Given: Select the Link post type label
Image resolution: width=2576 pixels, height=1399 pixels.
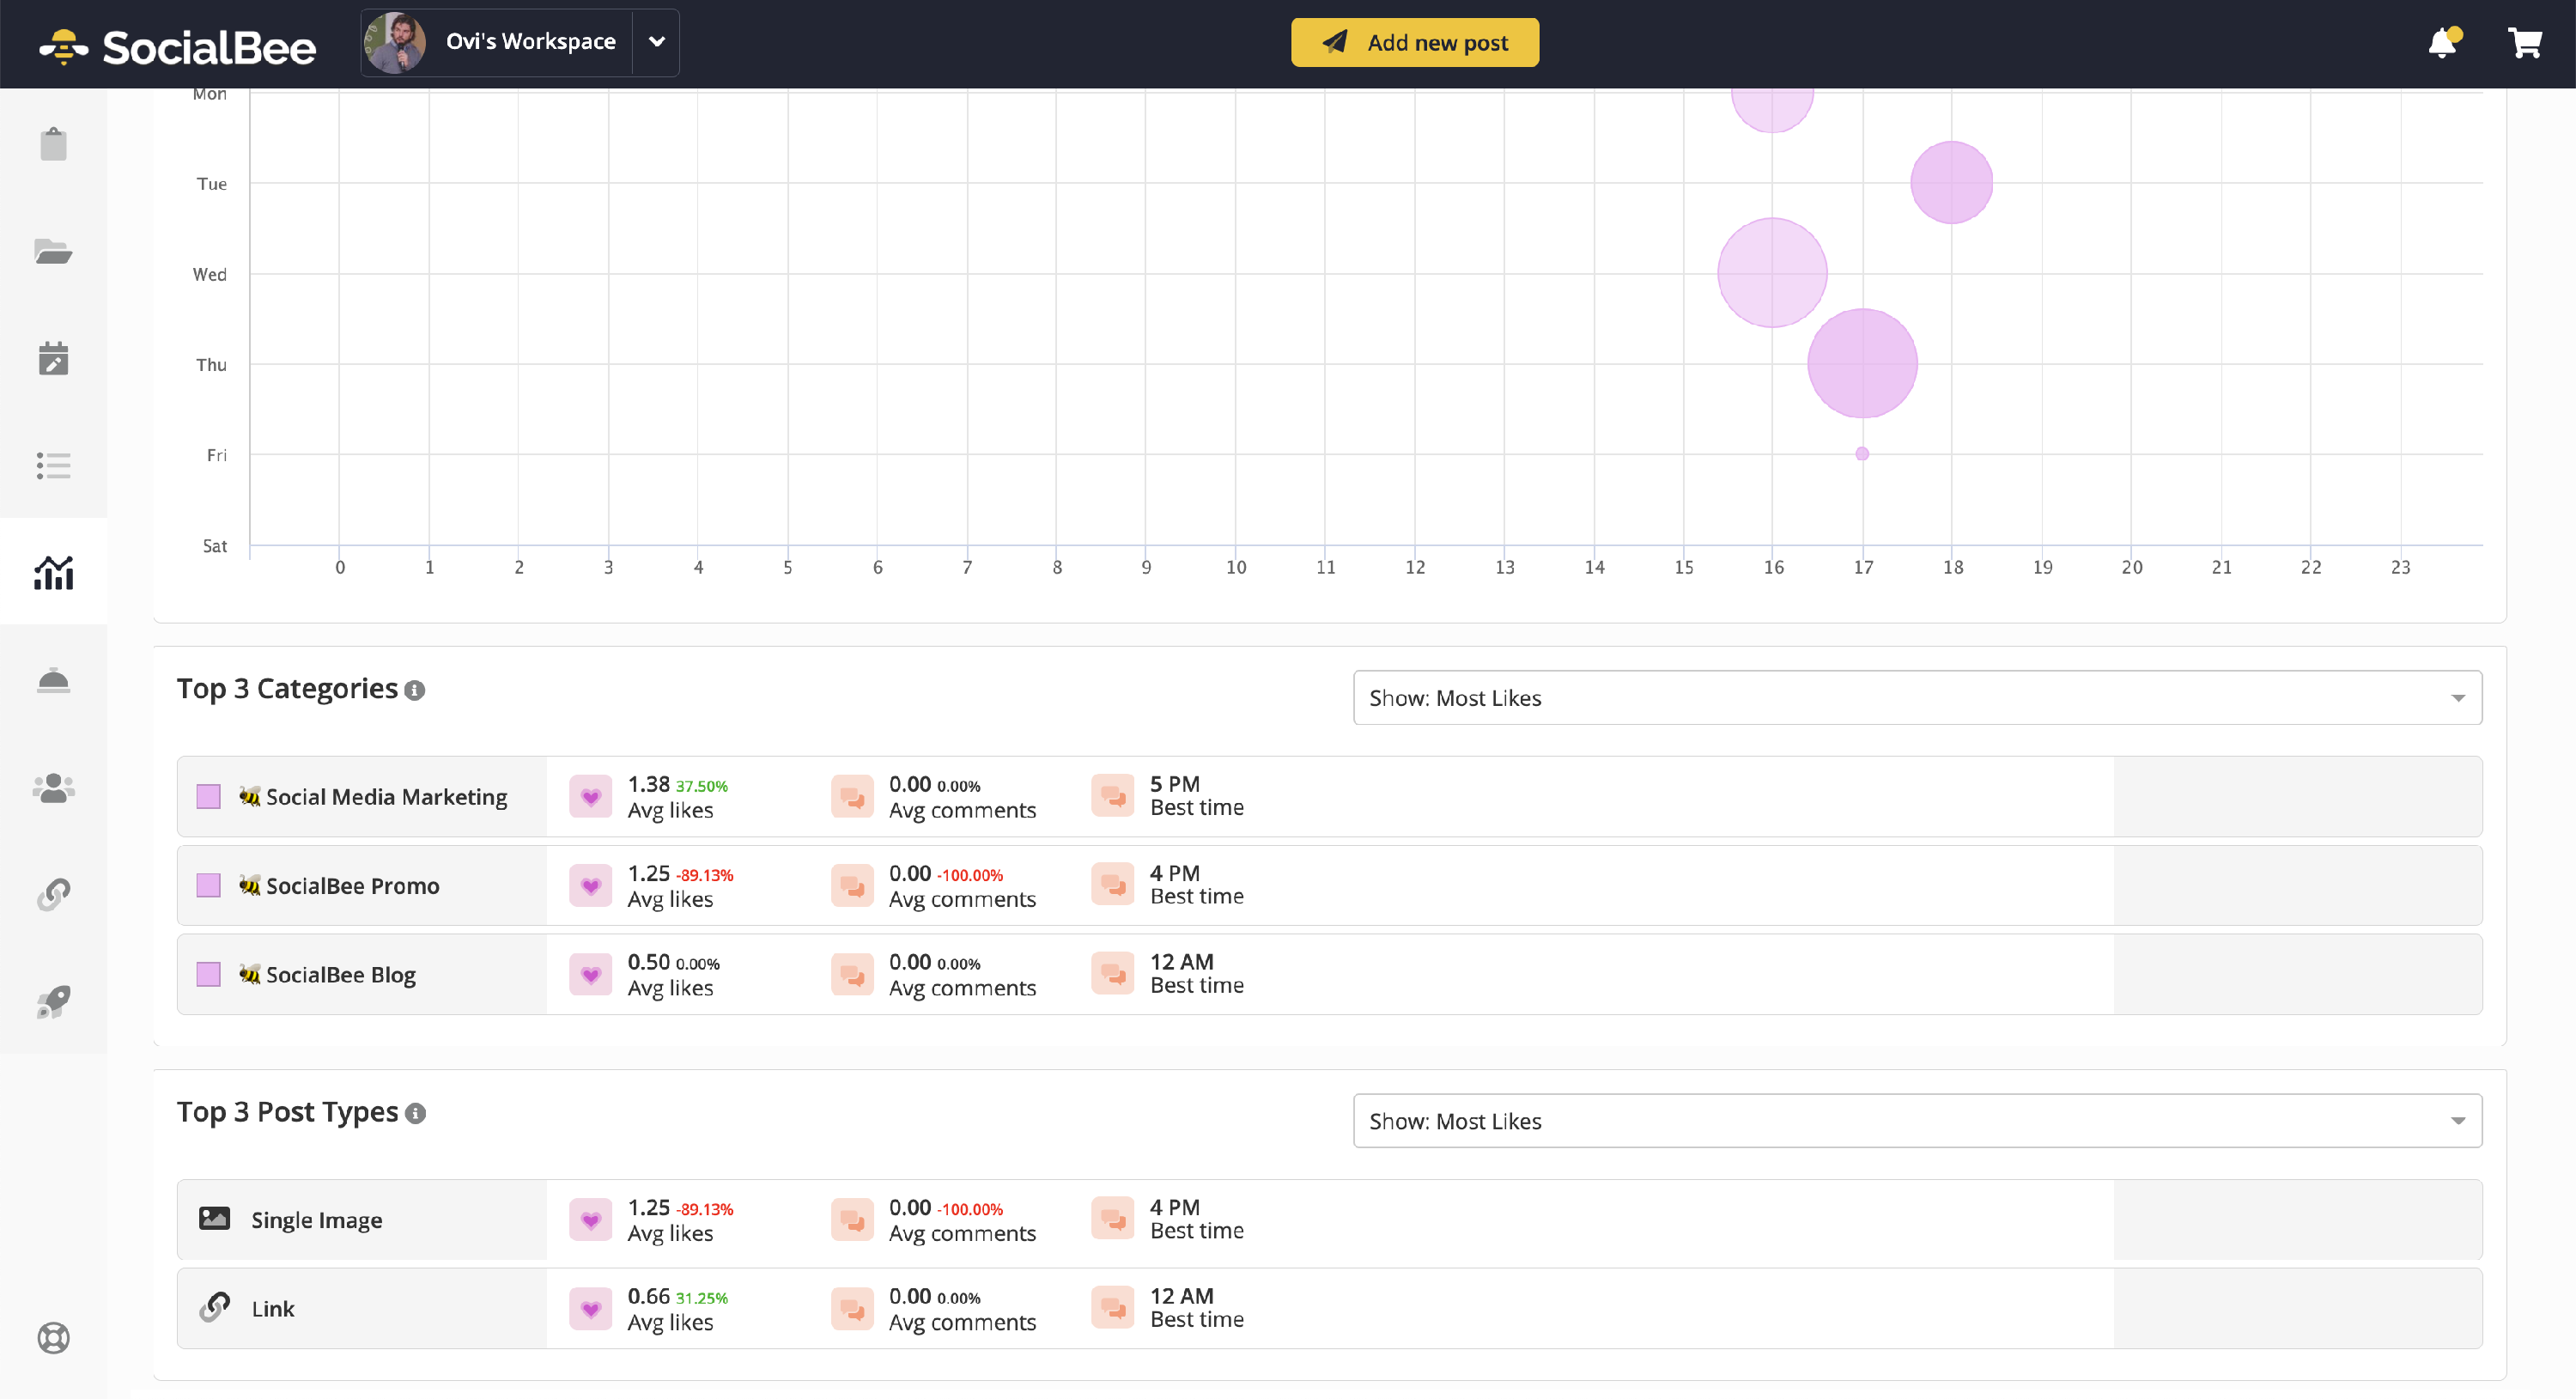Looking at the screenshot, I should (273, 1308).
